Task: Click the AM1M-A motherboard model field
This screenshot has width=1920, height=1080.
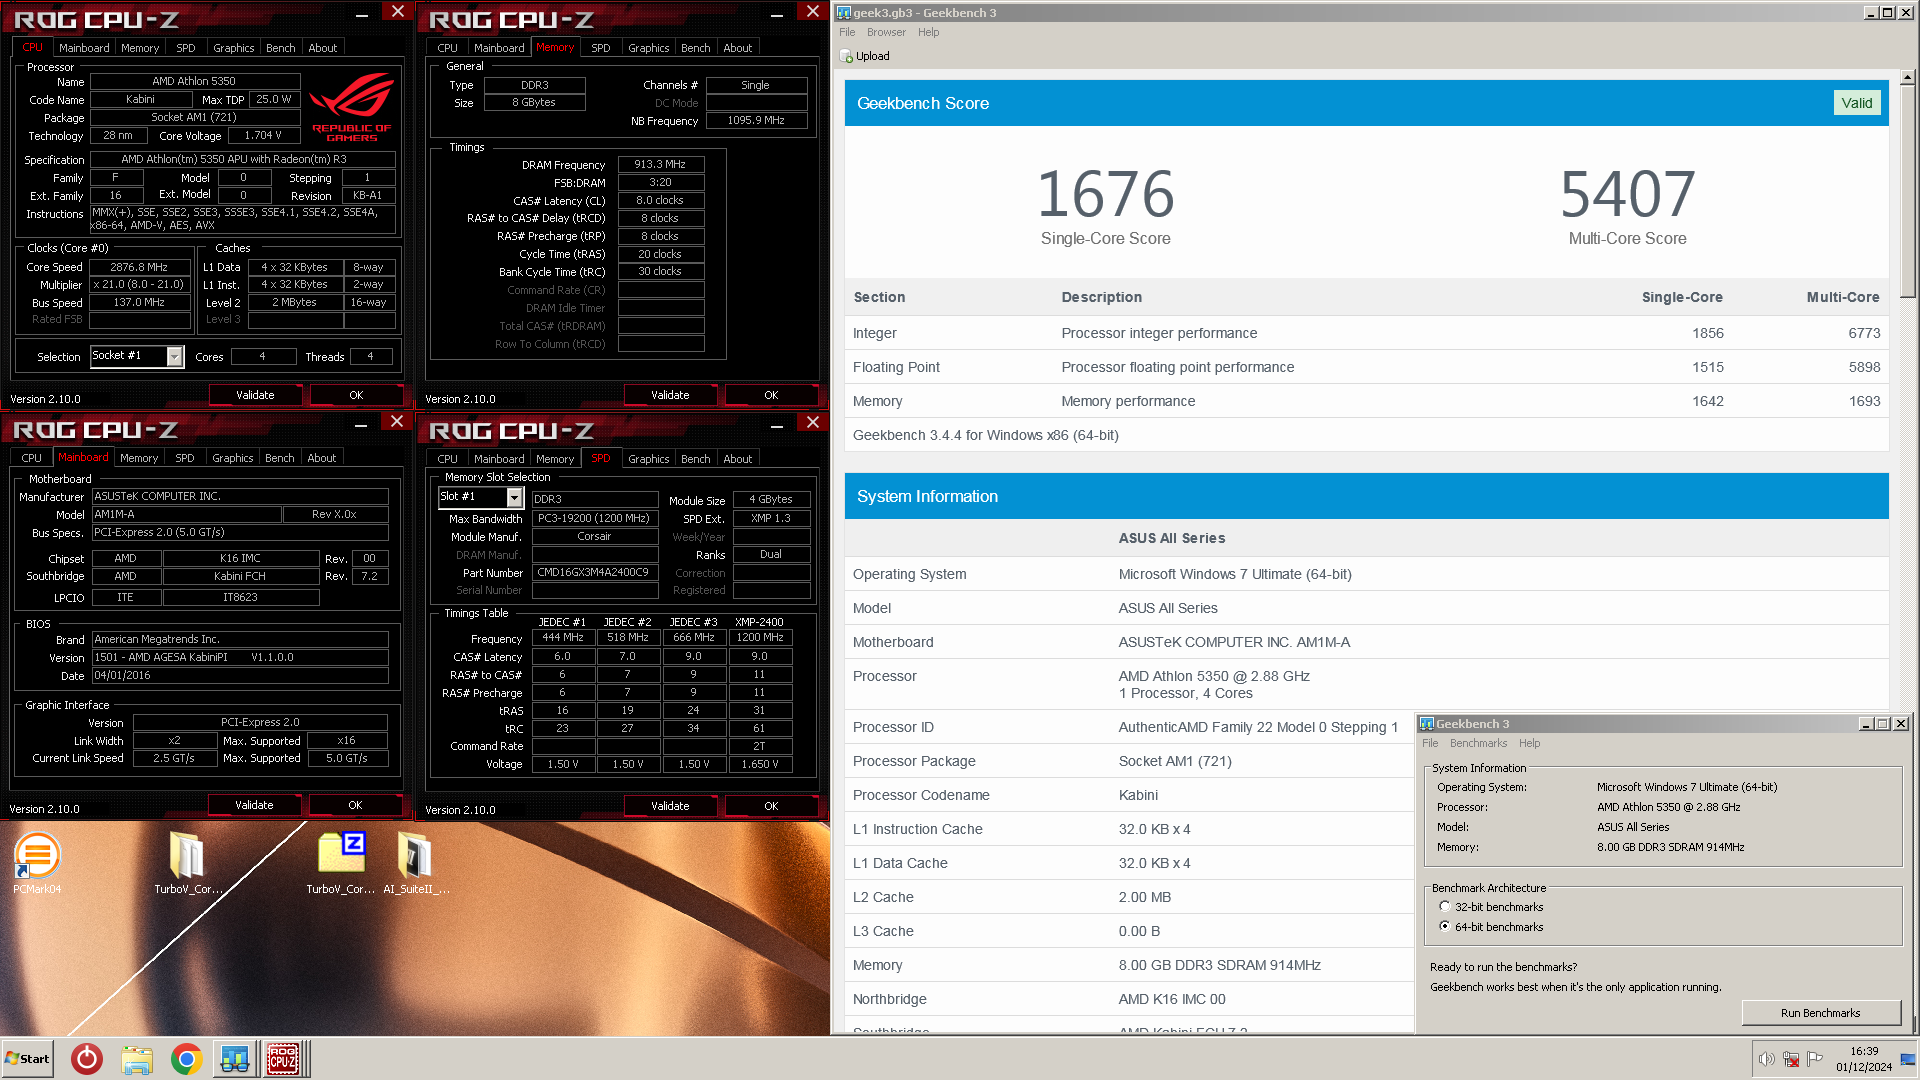Action: coord(186,514)
